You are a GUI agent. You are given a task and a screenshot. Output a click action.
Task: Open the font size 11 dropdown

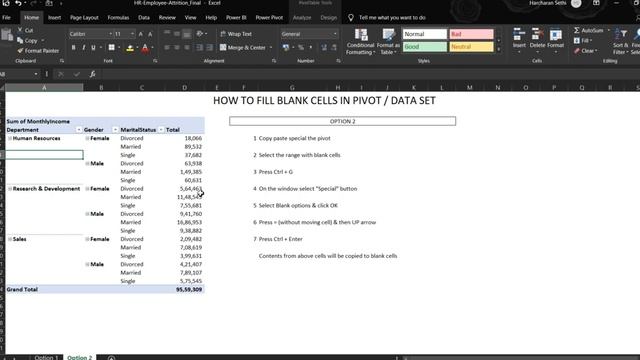[x=132, y=34]
